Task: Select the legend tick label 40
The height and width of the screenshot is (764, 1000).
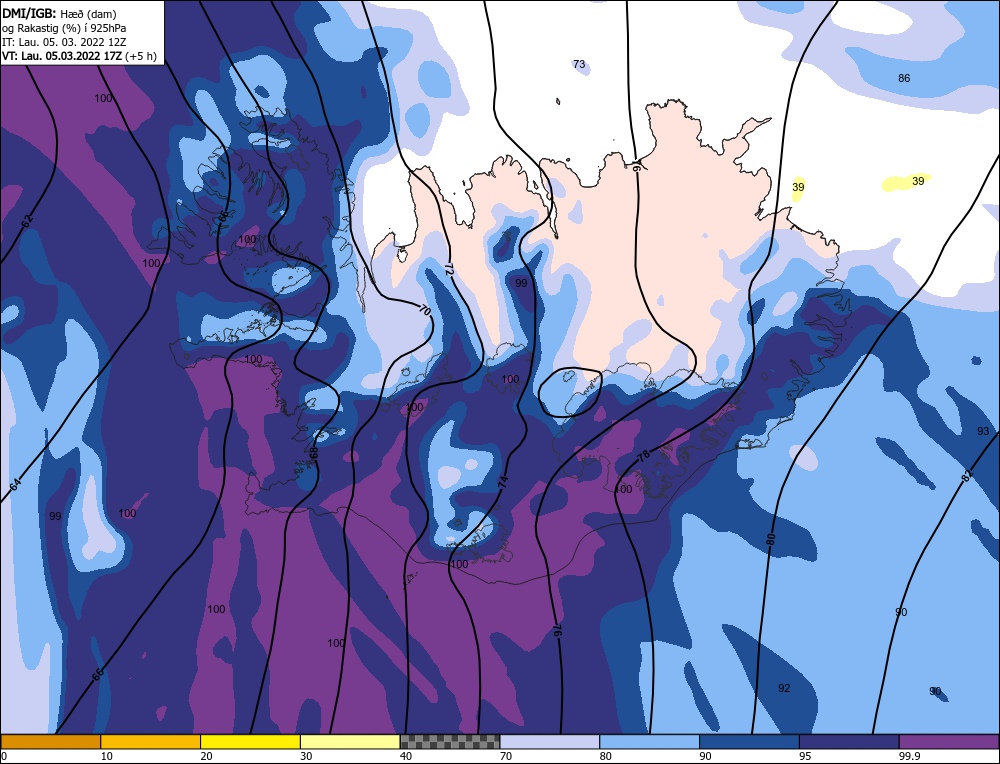Action: 406,756
